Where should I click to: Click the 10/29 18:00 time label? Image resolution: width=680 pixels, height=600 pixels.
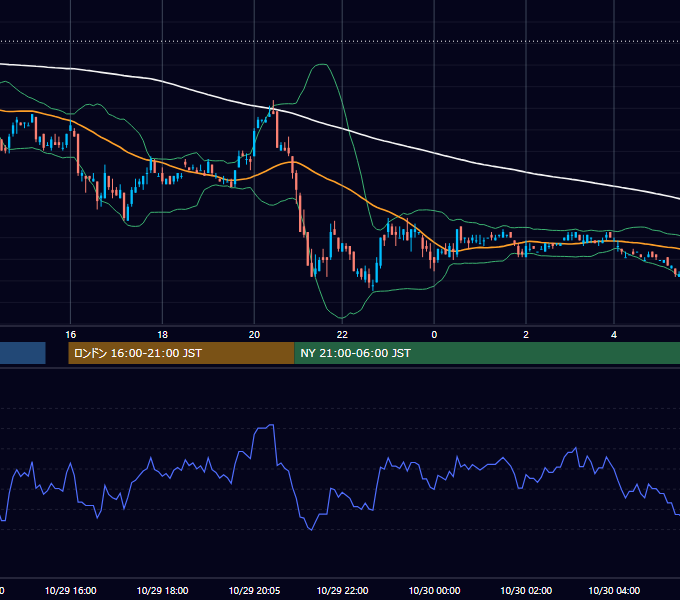162,590
